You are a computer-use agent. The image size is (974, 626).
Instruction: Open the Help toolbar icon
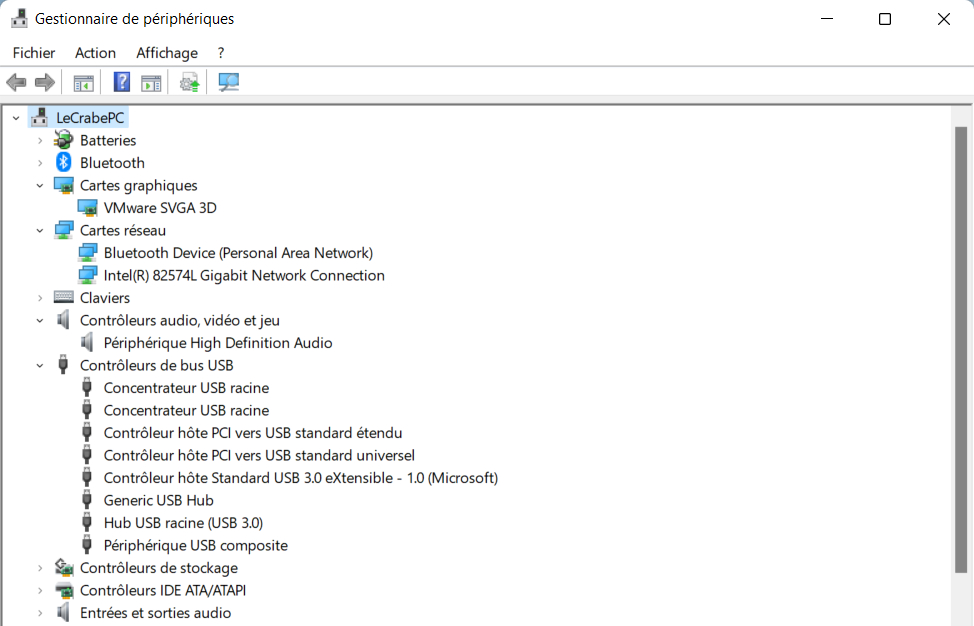pos(122,82)
